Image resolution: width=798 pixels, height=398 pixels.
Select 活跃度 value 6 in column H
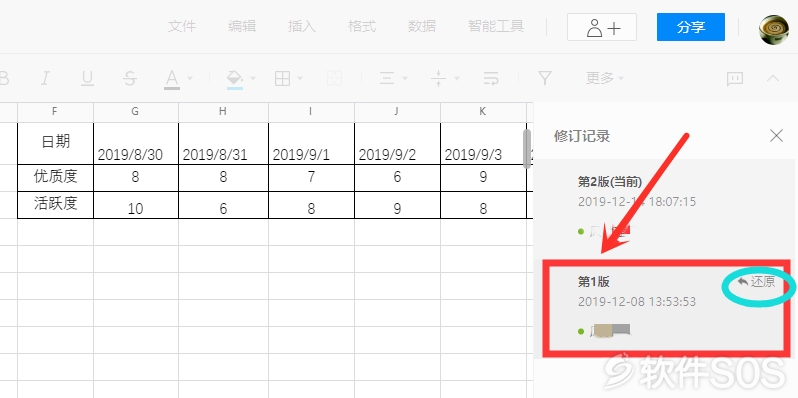pos(223,205)
